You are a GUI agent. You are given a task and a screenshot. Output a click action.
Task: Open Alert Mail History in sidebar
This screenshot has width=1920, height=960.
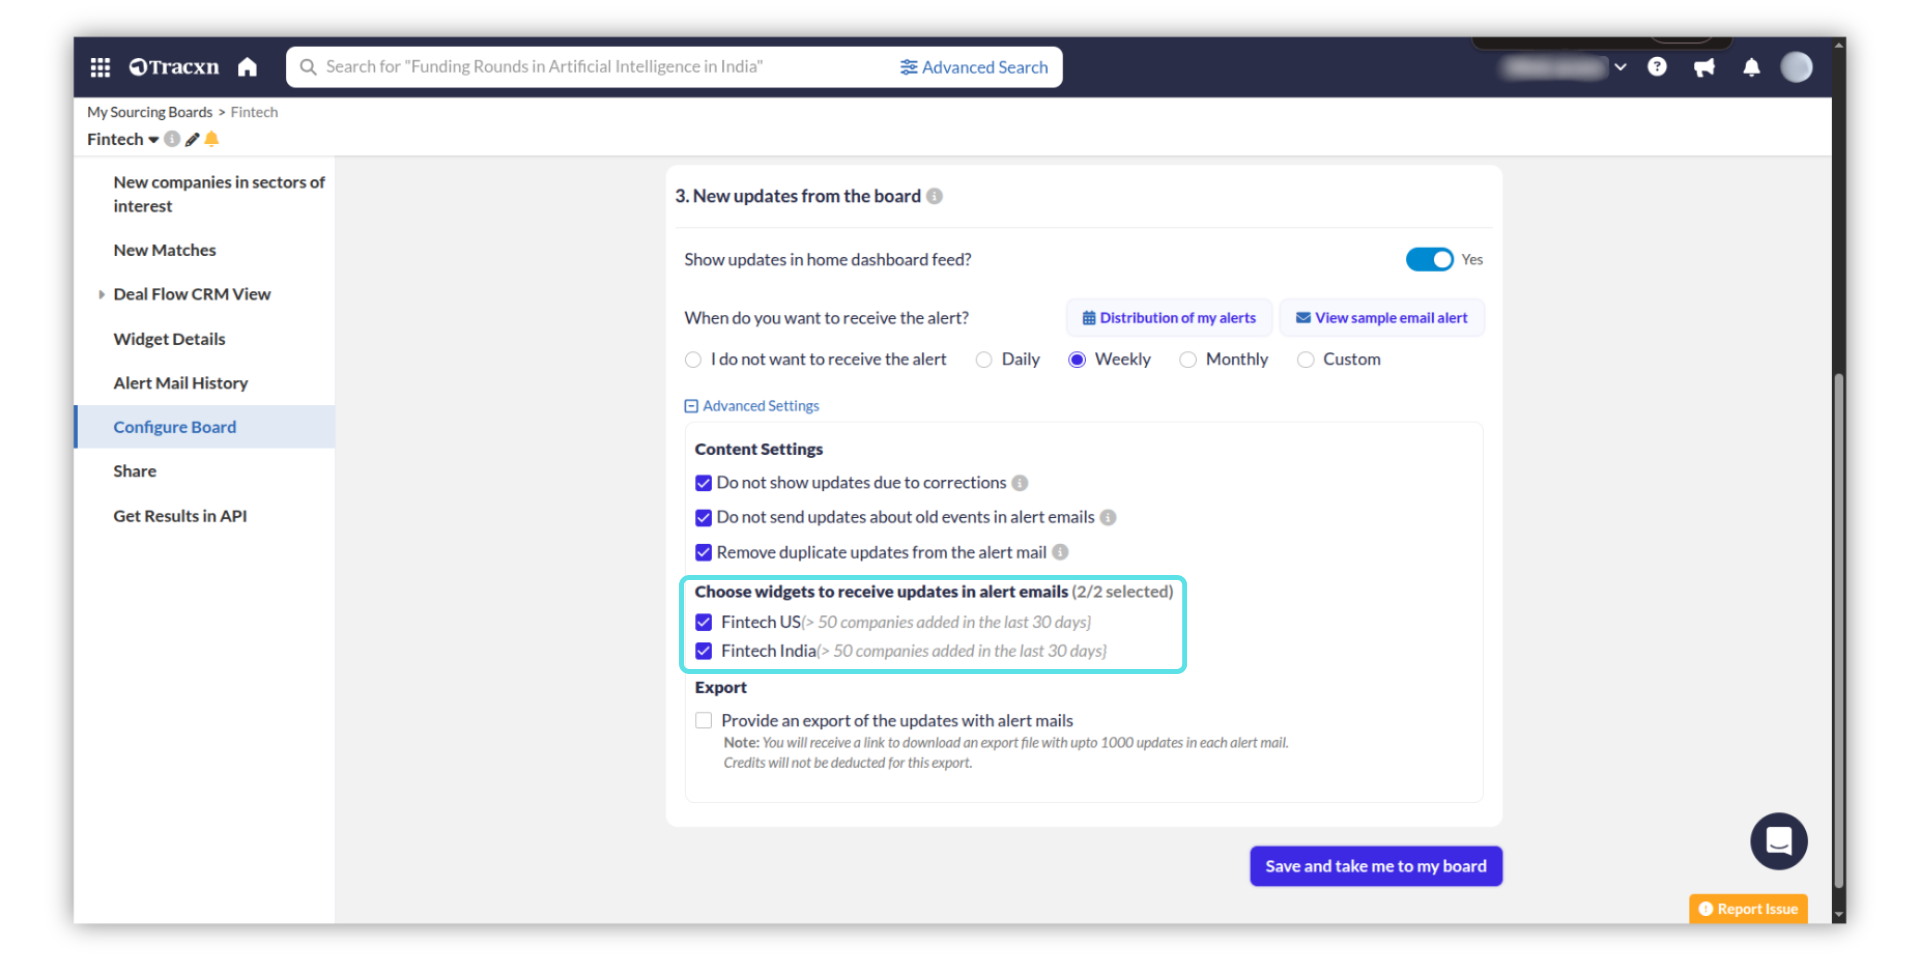[x=180, y=383]
